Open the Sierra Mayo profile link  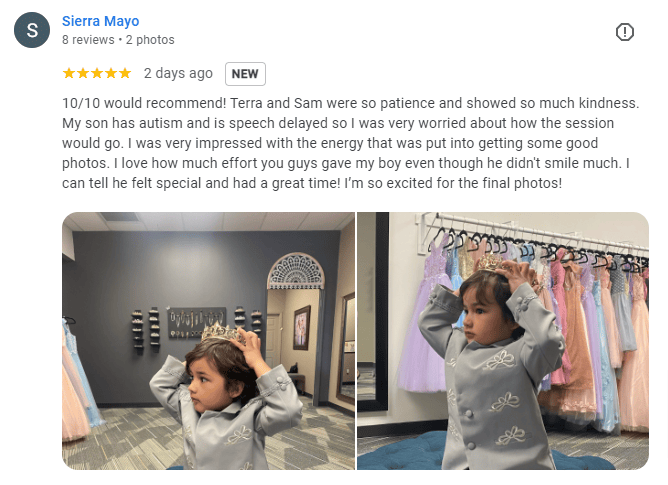click(x=101, y=21)
